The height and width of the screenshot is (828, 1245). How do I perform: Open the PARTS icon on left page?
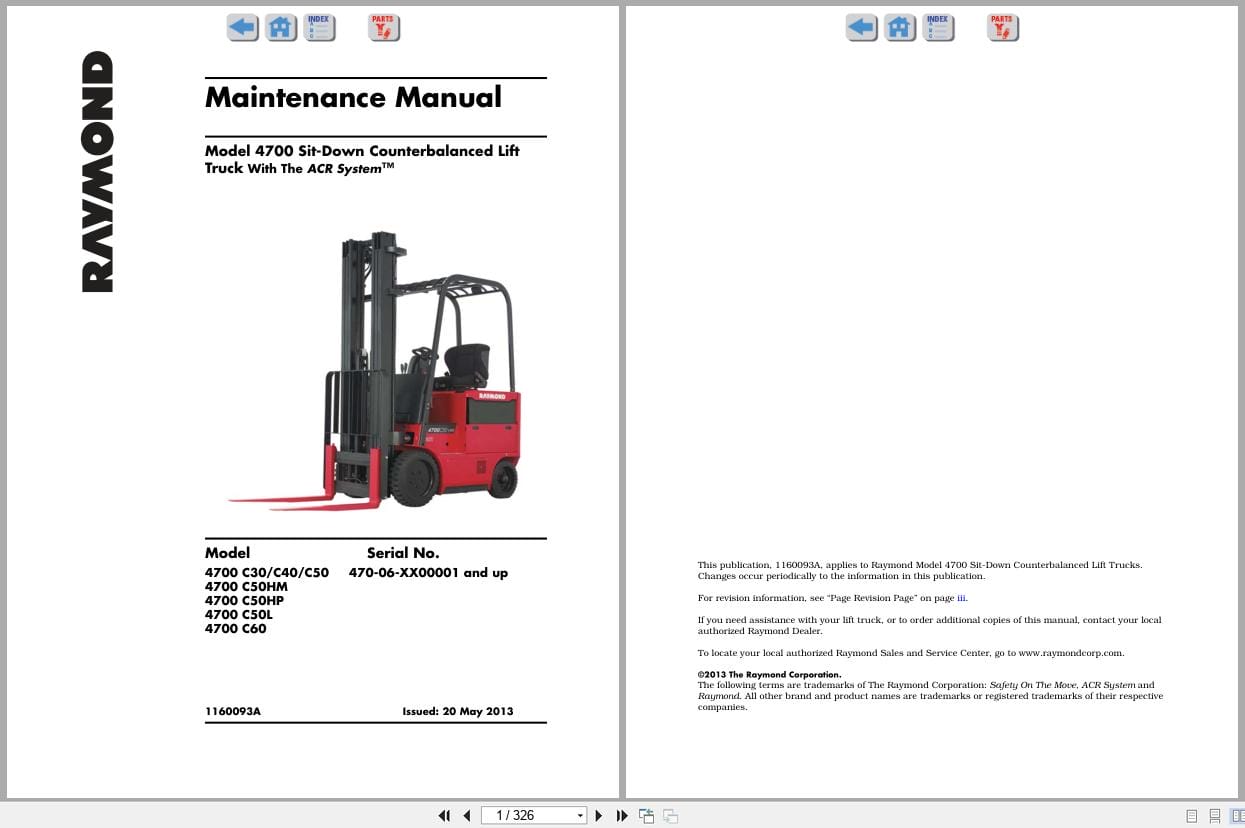coord(384,27)
